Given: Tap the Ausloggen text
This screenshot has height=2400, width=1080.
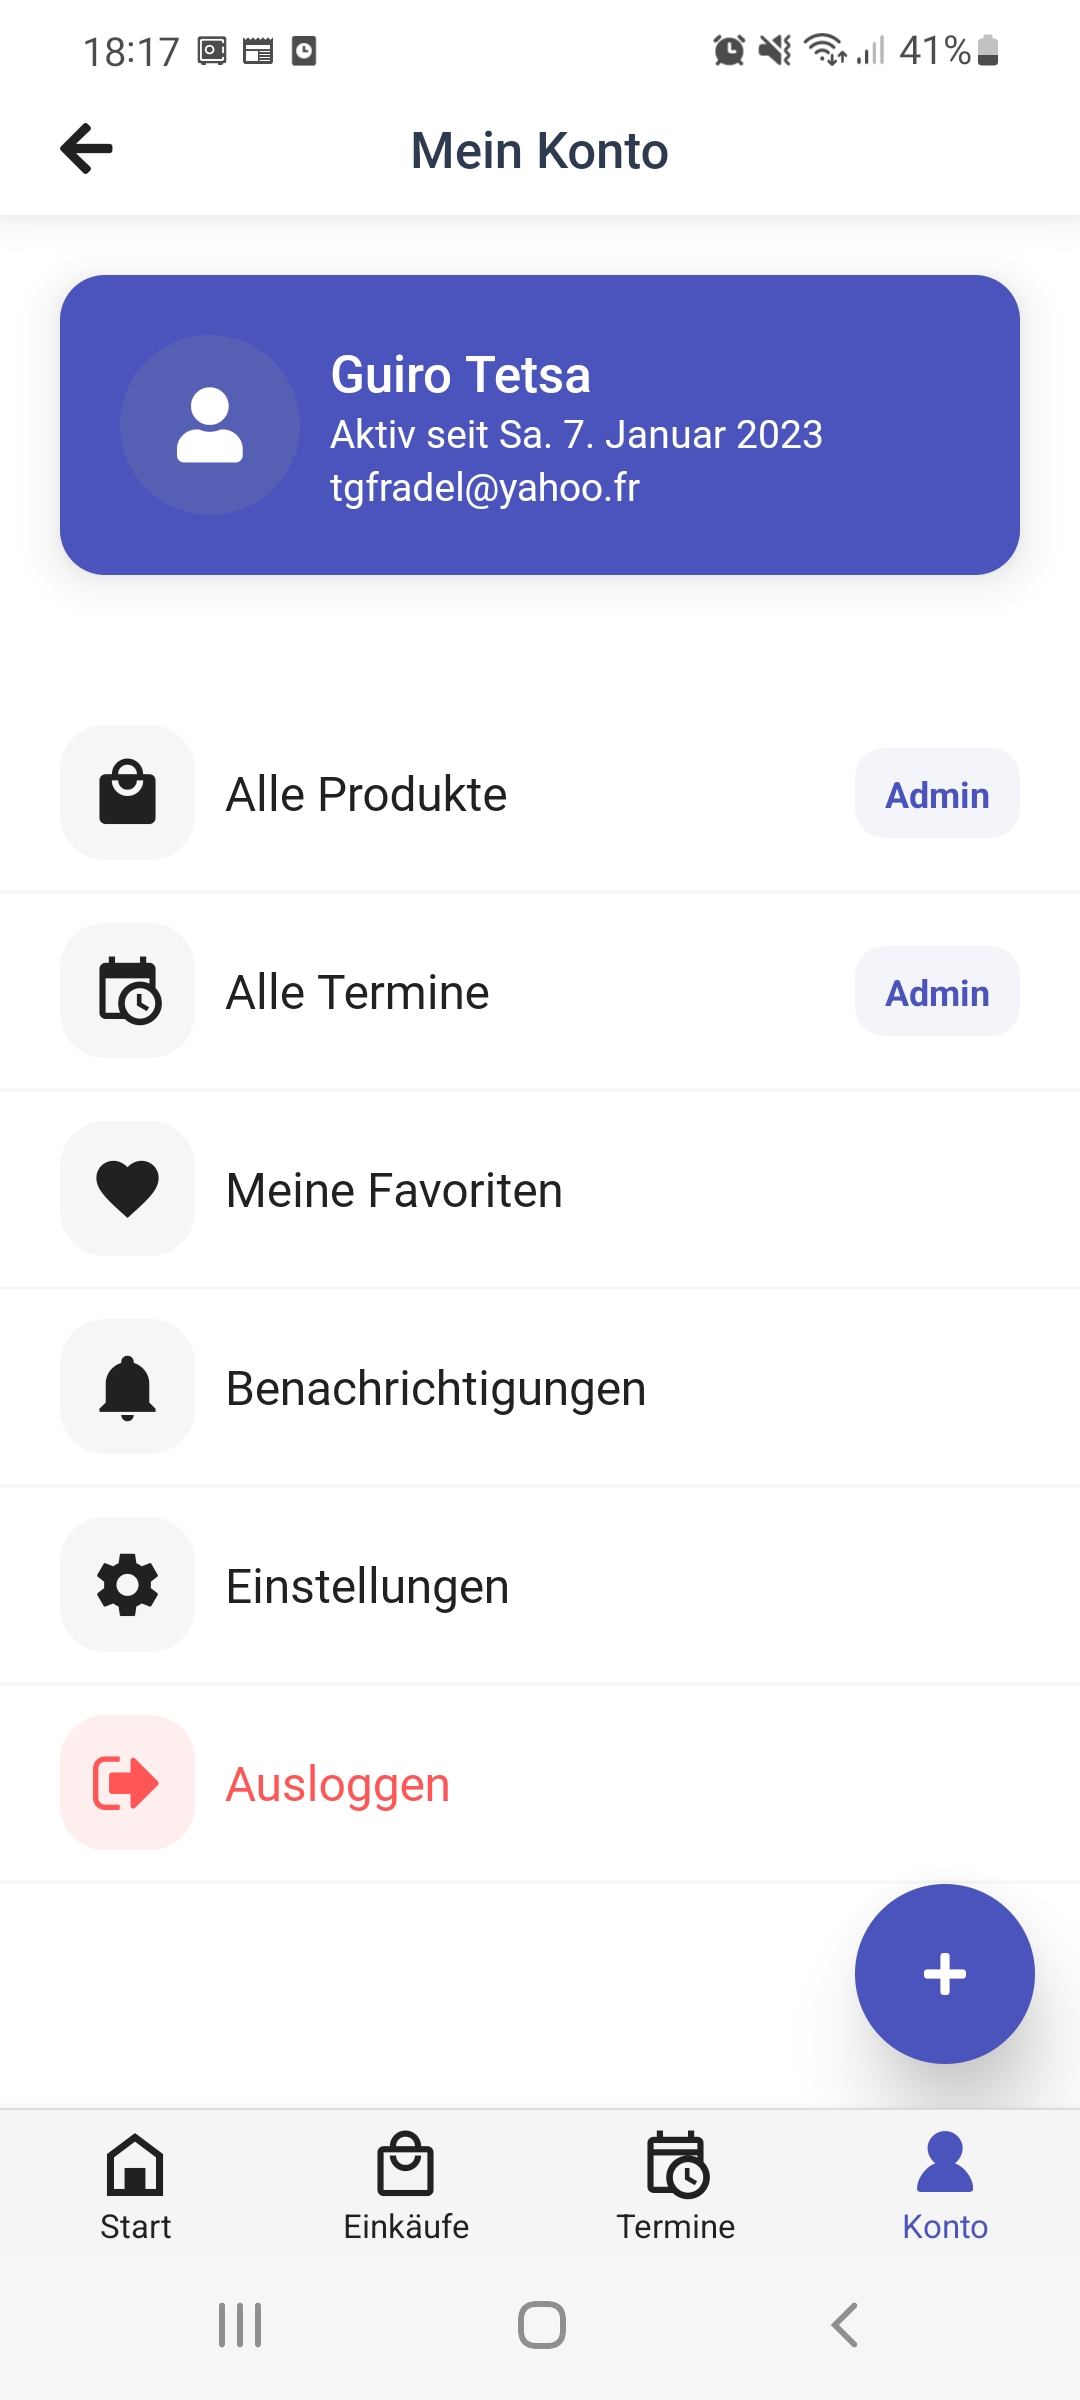Looking at the screenshot, I should pyautogui.click(x=338, y=1784).
